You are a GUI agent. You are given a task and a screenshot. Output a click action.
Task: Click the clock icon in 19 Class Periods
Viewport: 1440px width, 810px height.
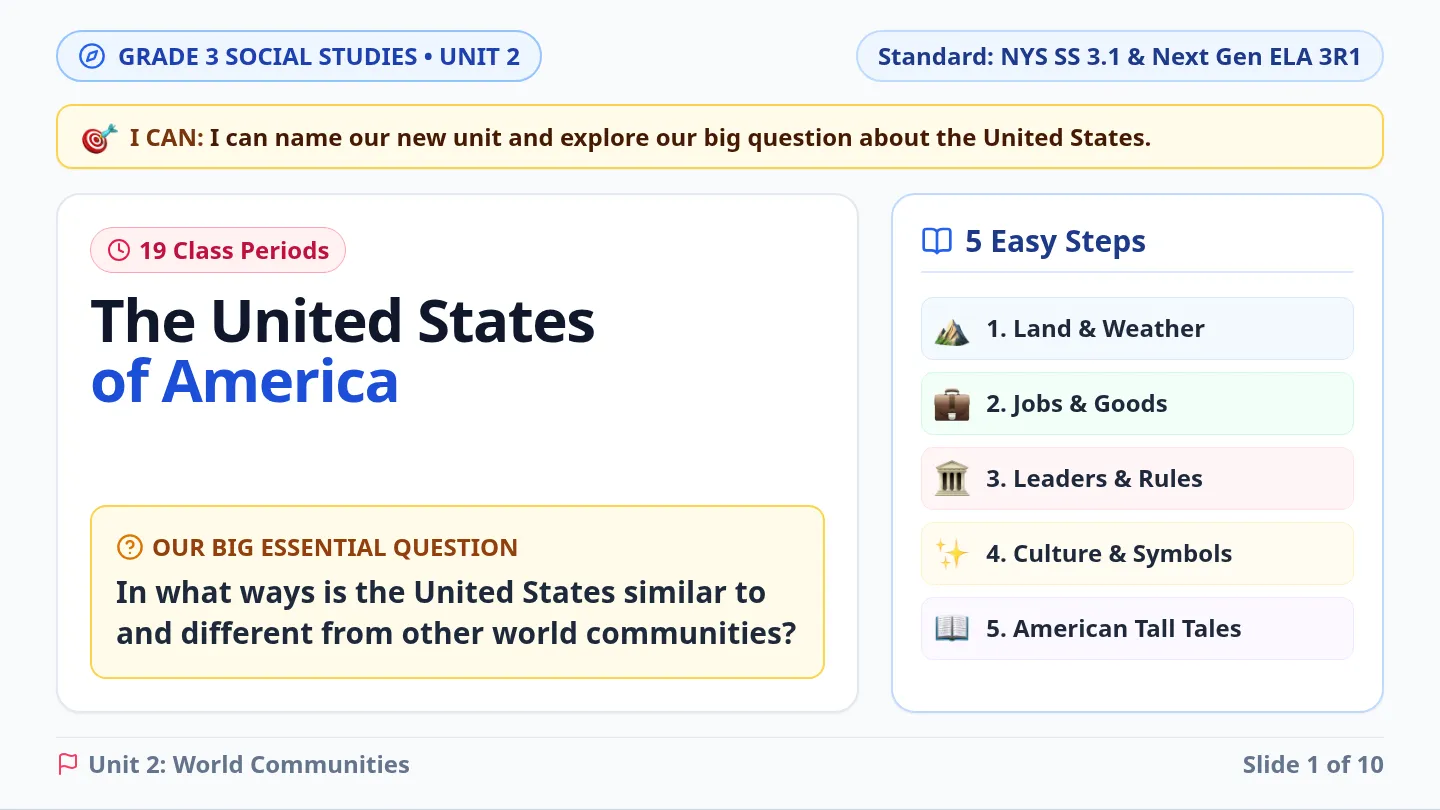[119, 250]
